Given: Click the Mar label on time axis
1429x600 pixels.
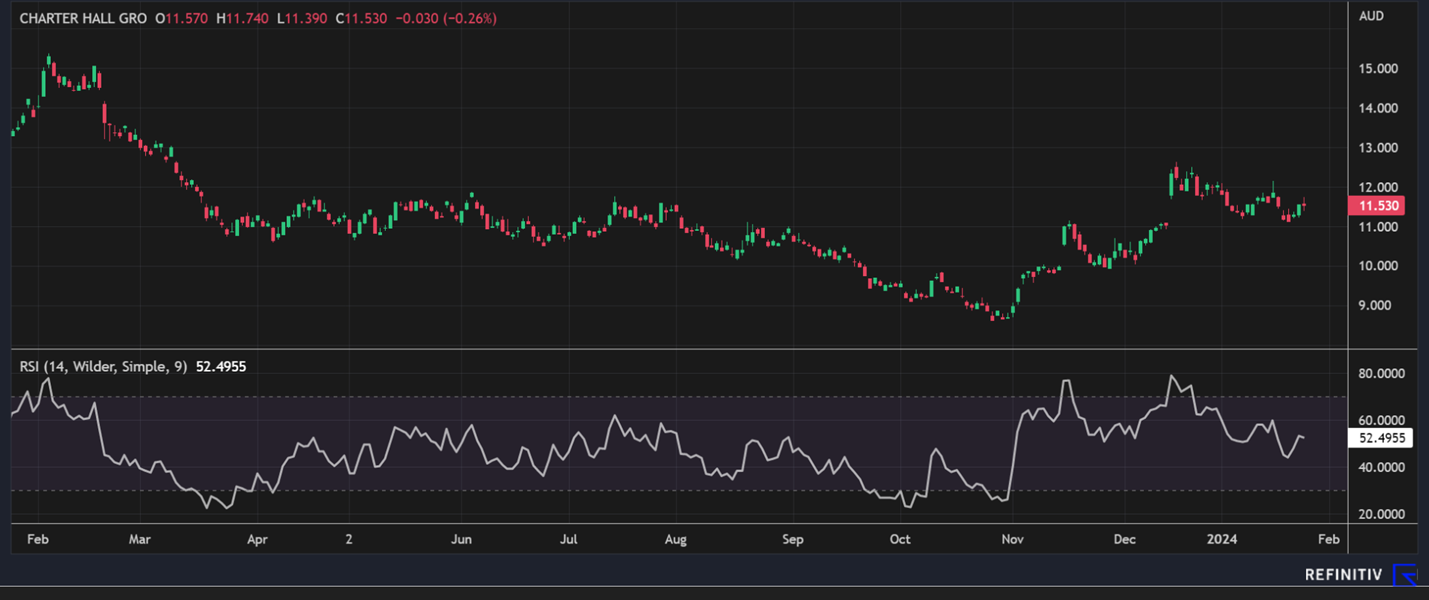Looking at the screenshot, I should coord(139,539).
